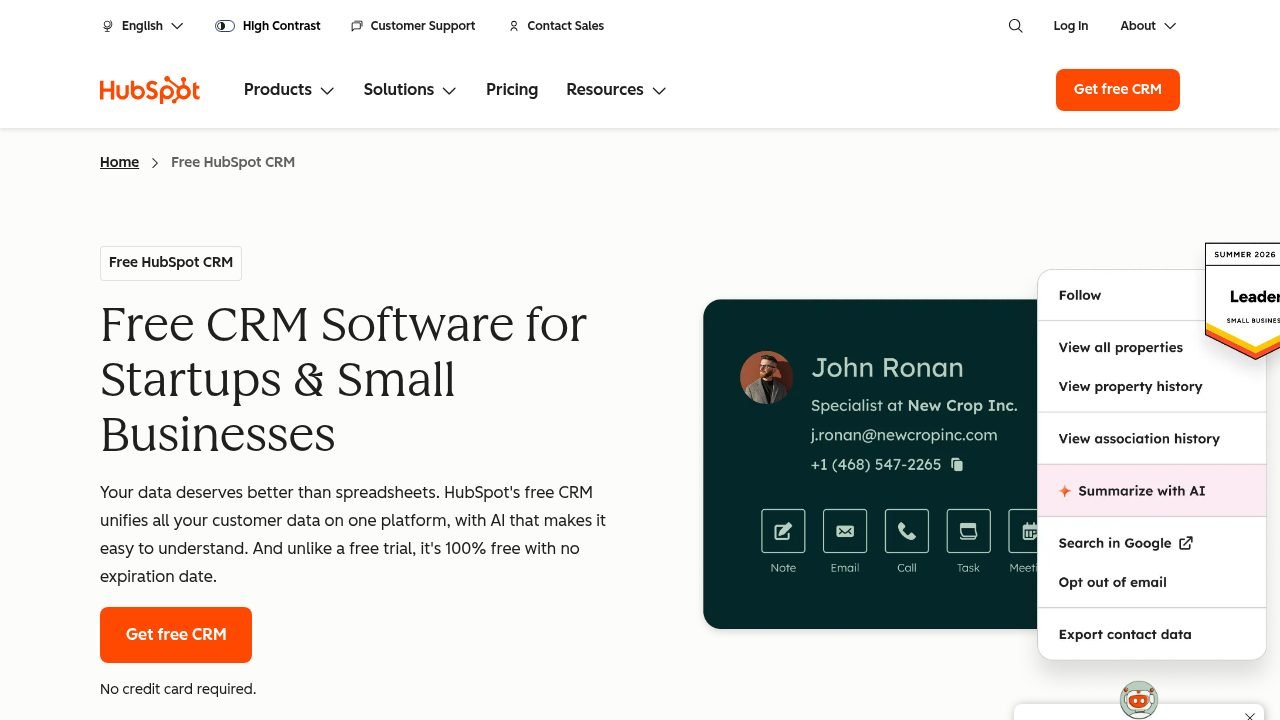Image resolution: width=1280 pixels, height=720 pixels.
Task: Select Opt out of email
Action: tap(1113, 582)
